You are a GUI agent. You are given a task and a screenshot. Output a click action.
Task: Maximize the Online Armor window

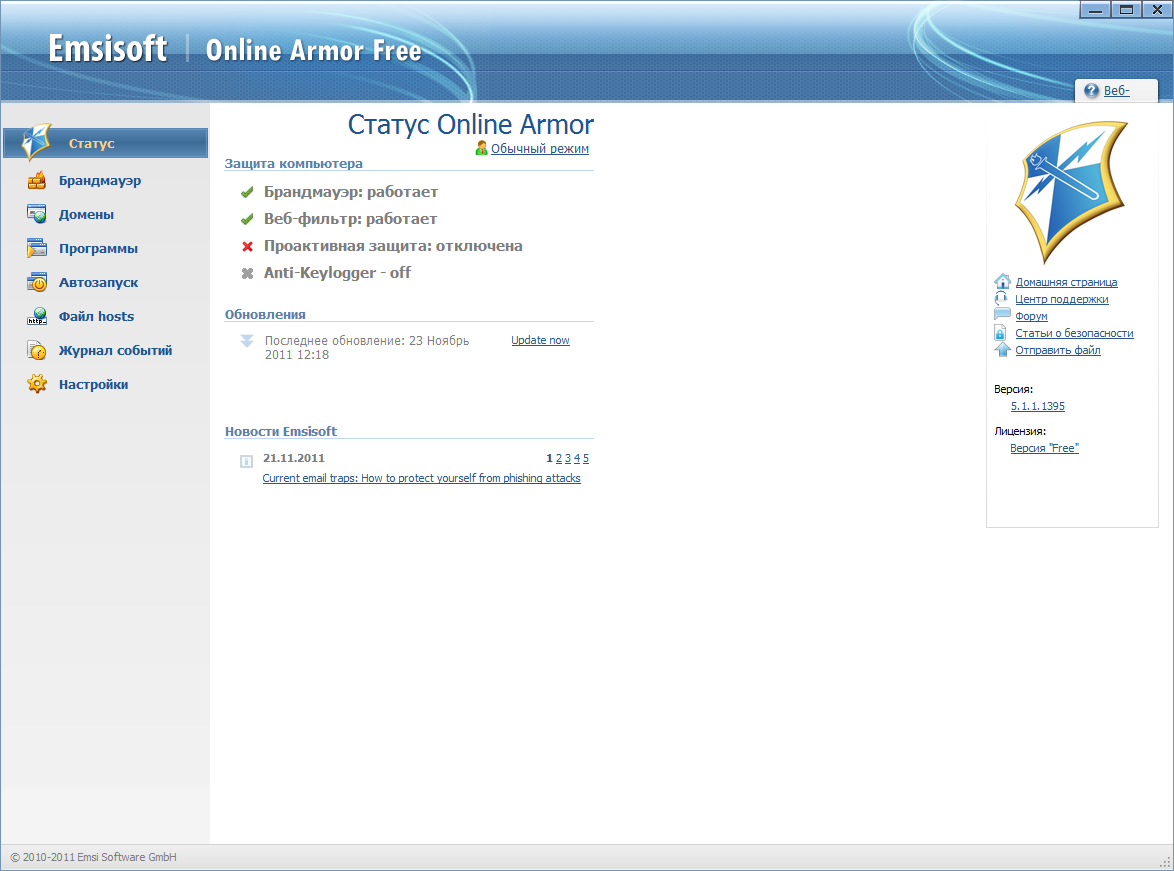pyautogui.click(x=1125, y=10)
